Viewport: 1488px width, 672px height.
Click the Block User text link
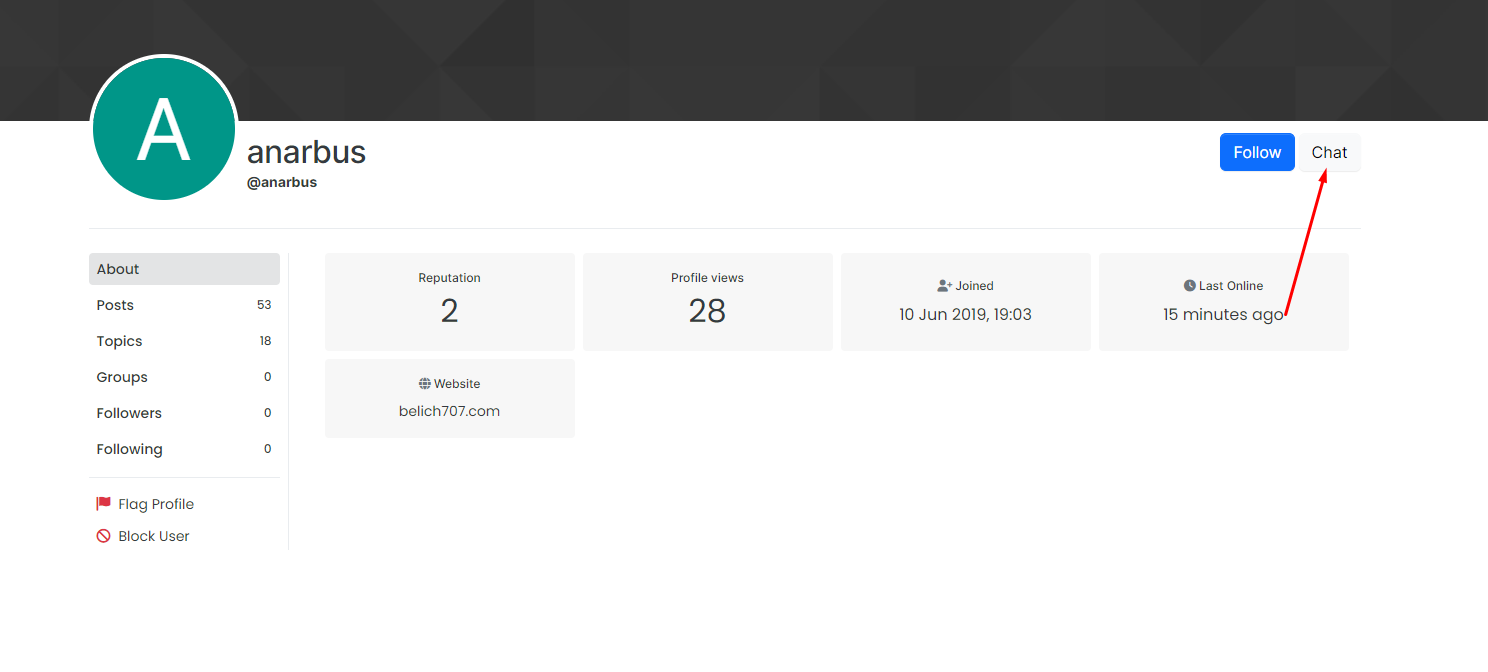pos(154,536)
